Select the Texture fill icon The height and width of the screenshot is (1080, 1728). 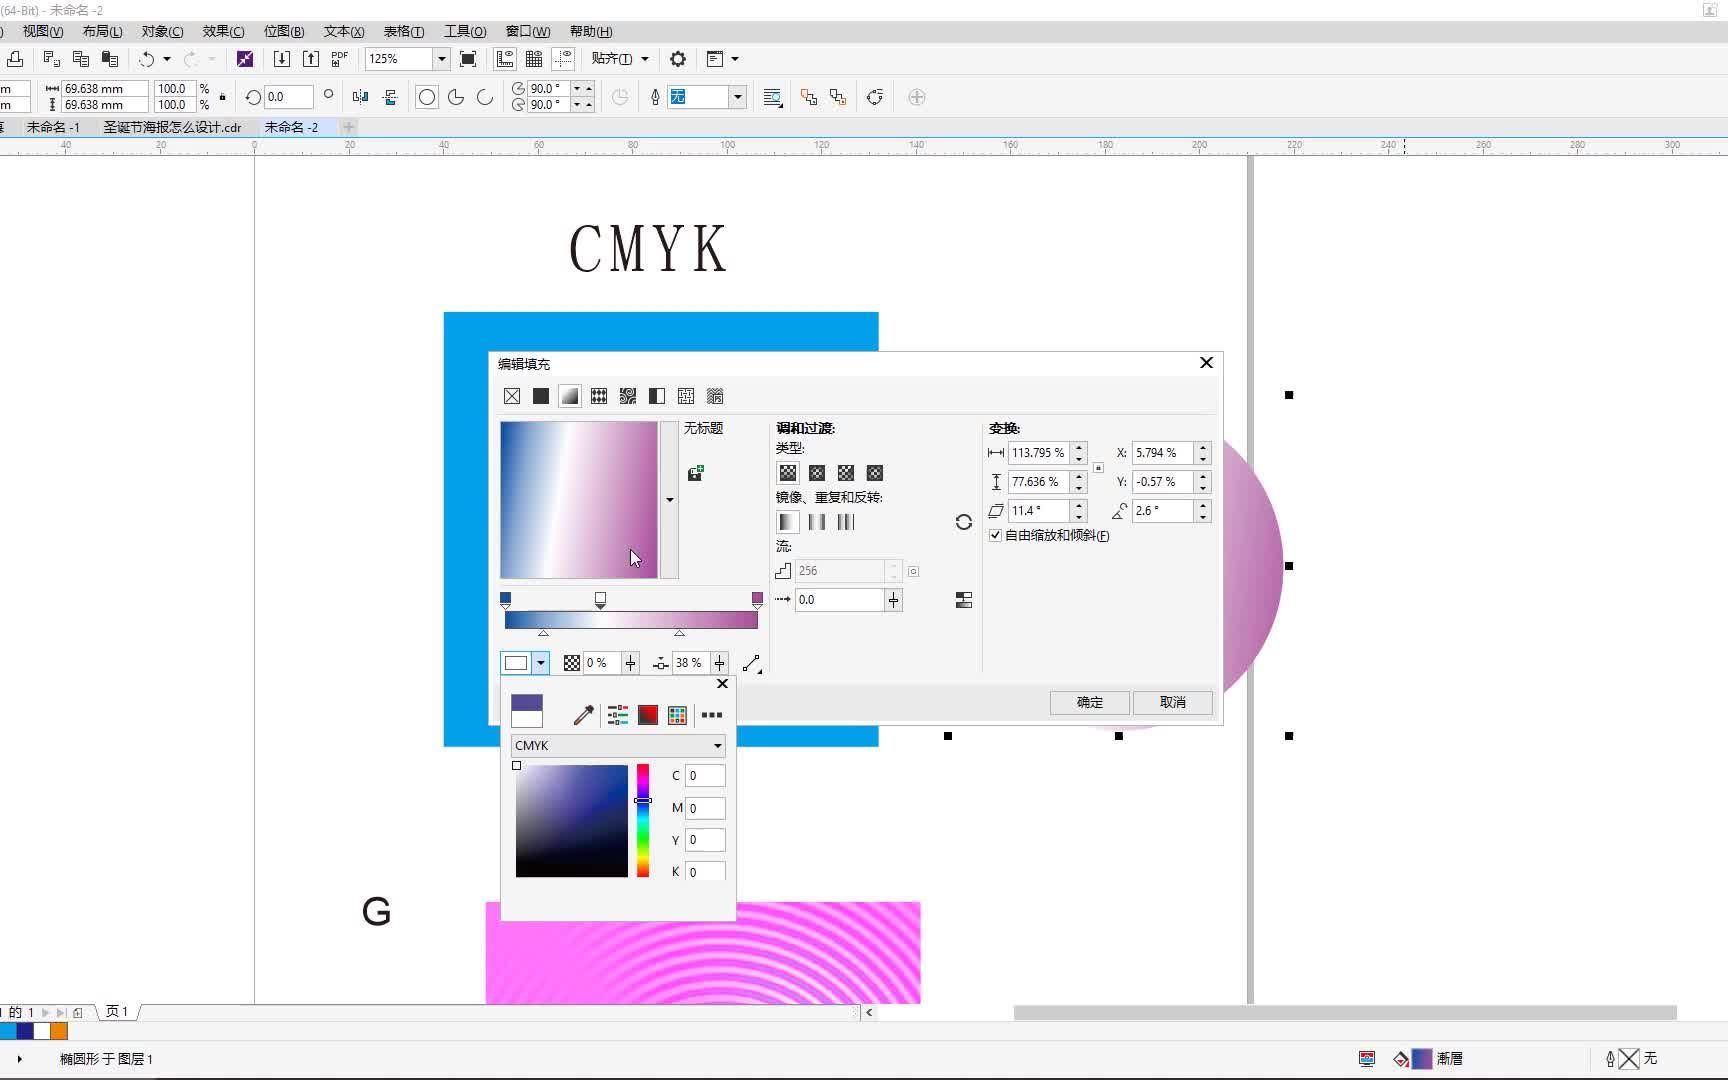point(686,396)
